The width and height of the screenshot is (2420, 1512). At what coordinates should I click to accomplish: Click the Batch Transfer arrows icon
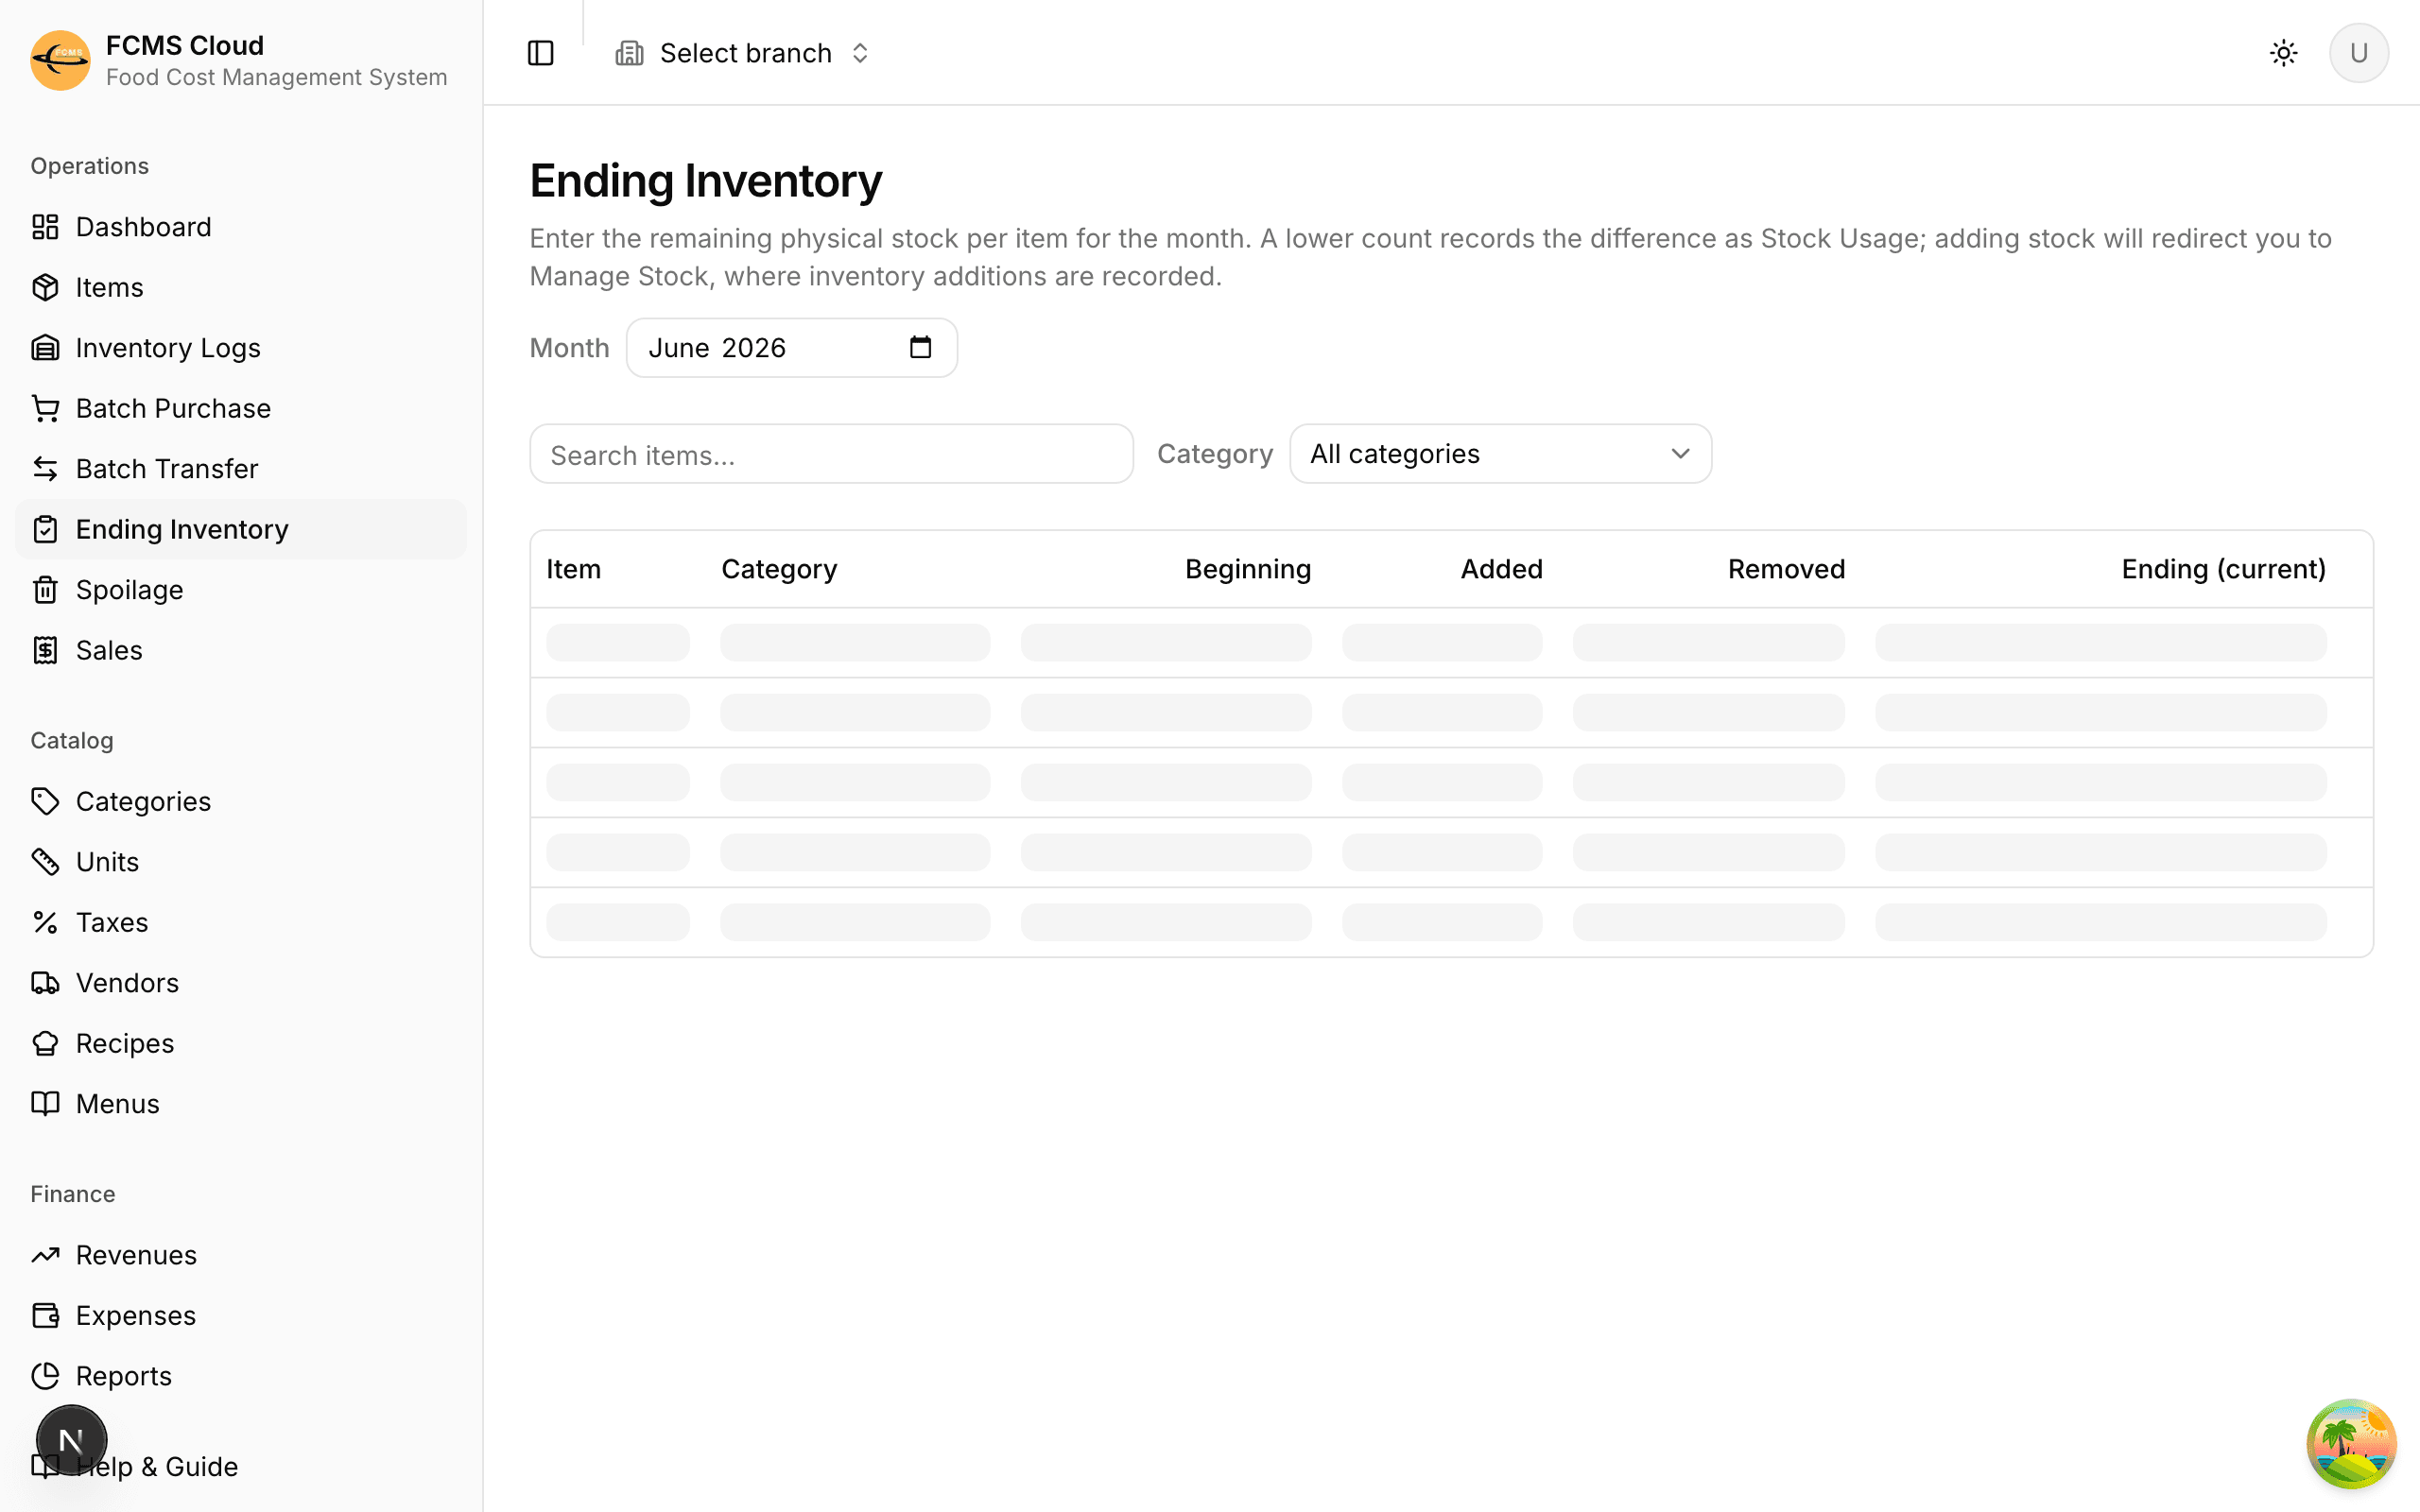pos(45,469)
